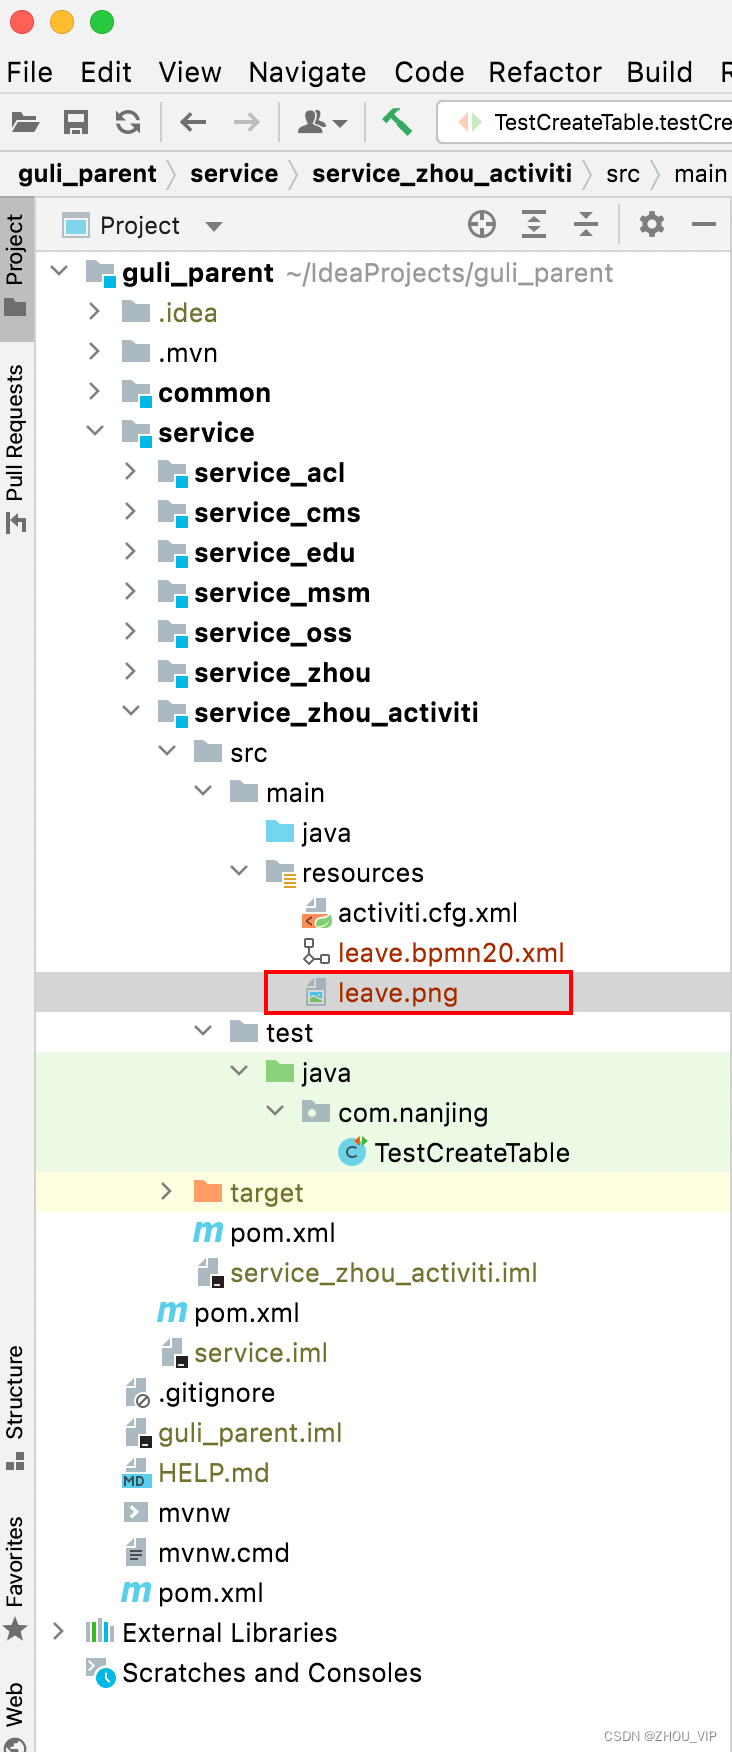Click the Locate/select opened file target icon

click(x=482, y=225)
